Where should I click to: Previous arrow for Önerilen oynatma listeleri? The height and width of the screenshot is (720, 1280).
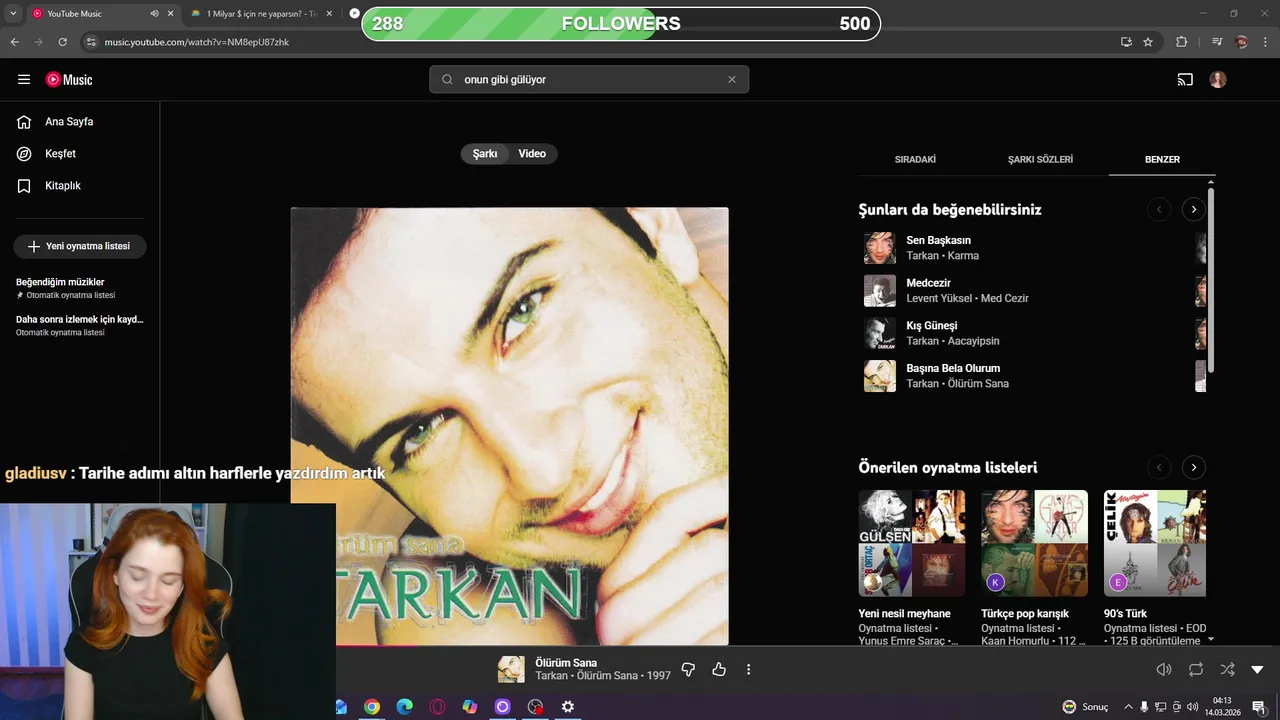pyautogui.click(x=1159, y=467)
